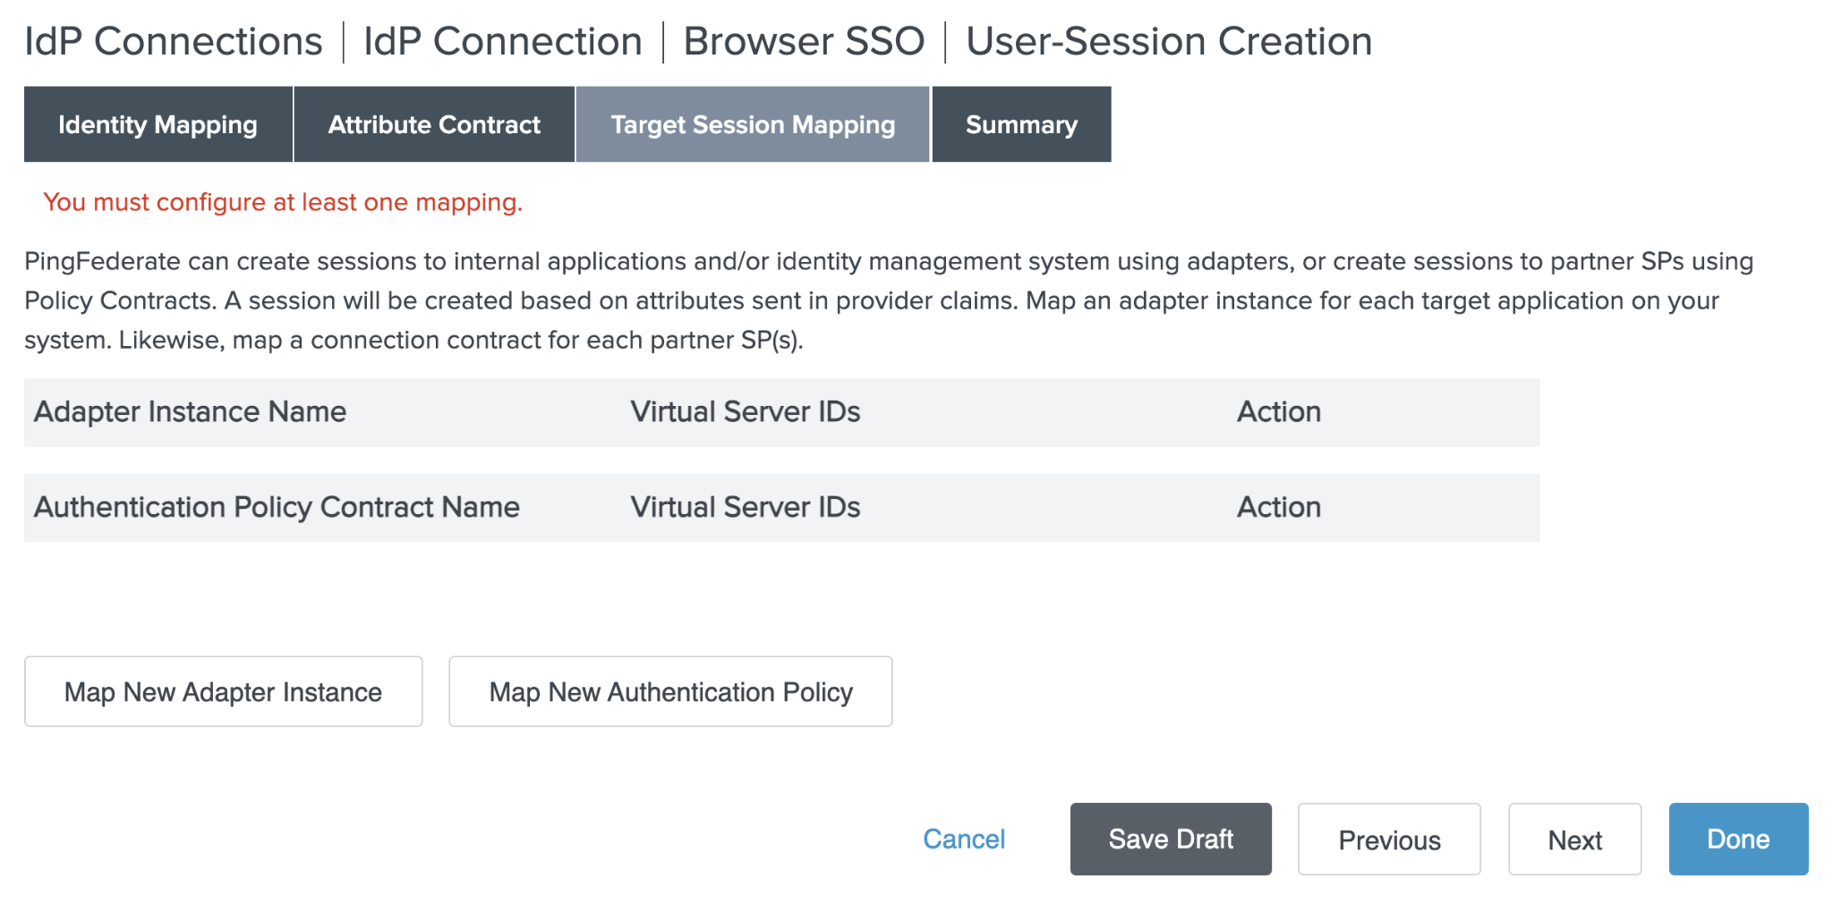Save the configuration as a draft

coord(1170,839)
